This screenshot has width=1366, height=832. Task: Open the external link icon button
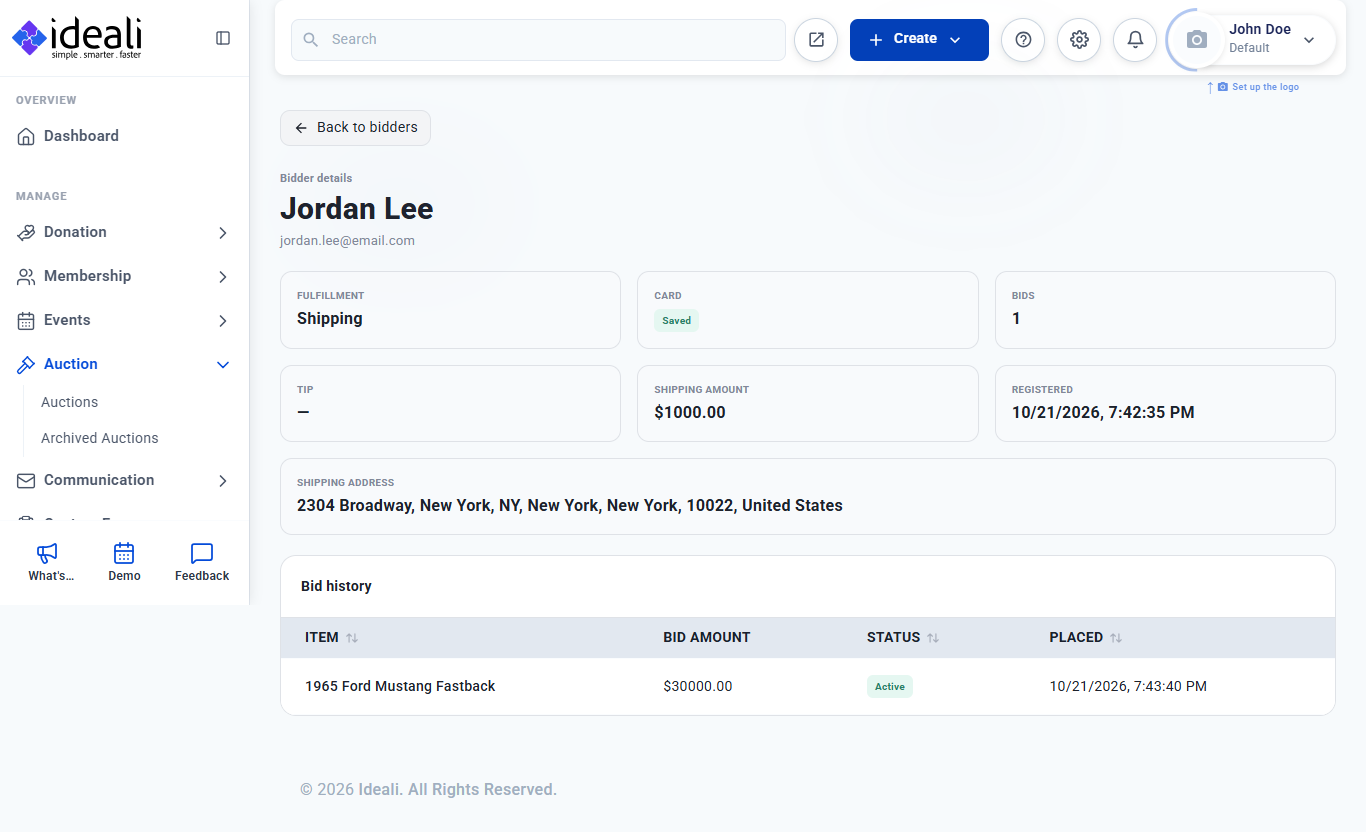[x=816, y=40]
